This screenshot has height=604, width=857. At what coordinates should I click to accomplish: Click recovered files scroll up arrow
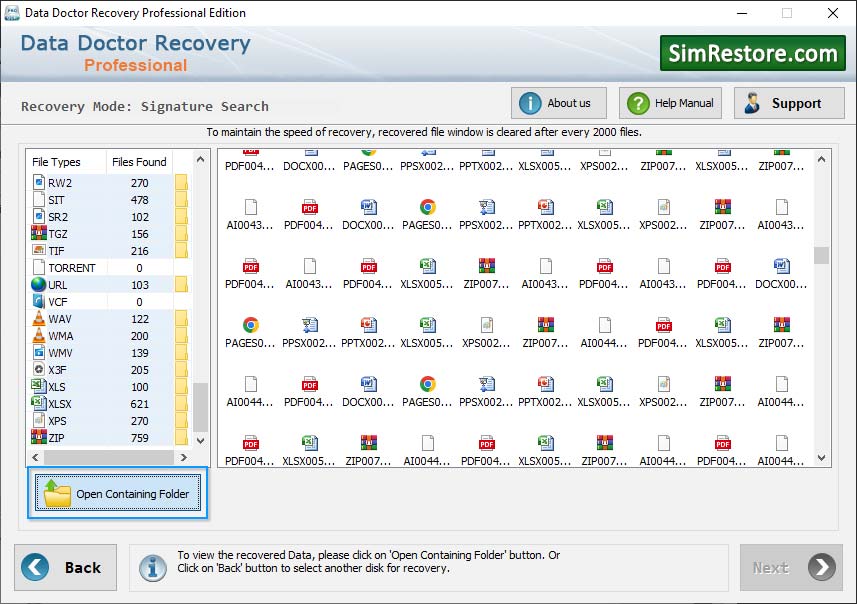point(821,159)
